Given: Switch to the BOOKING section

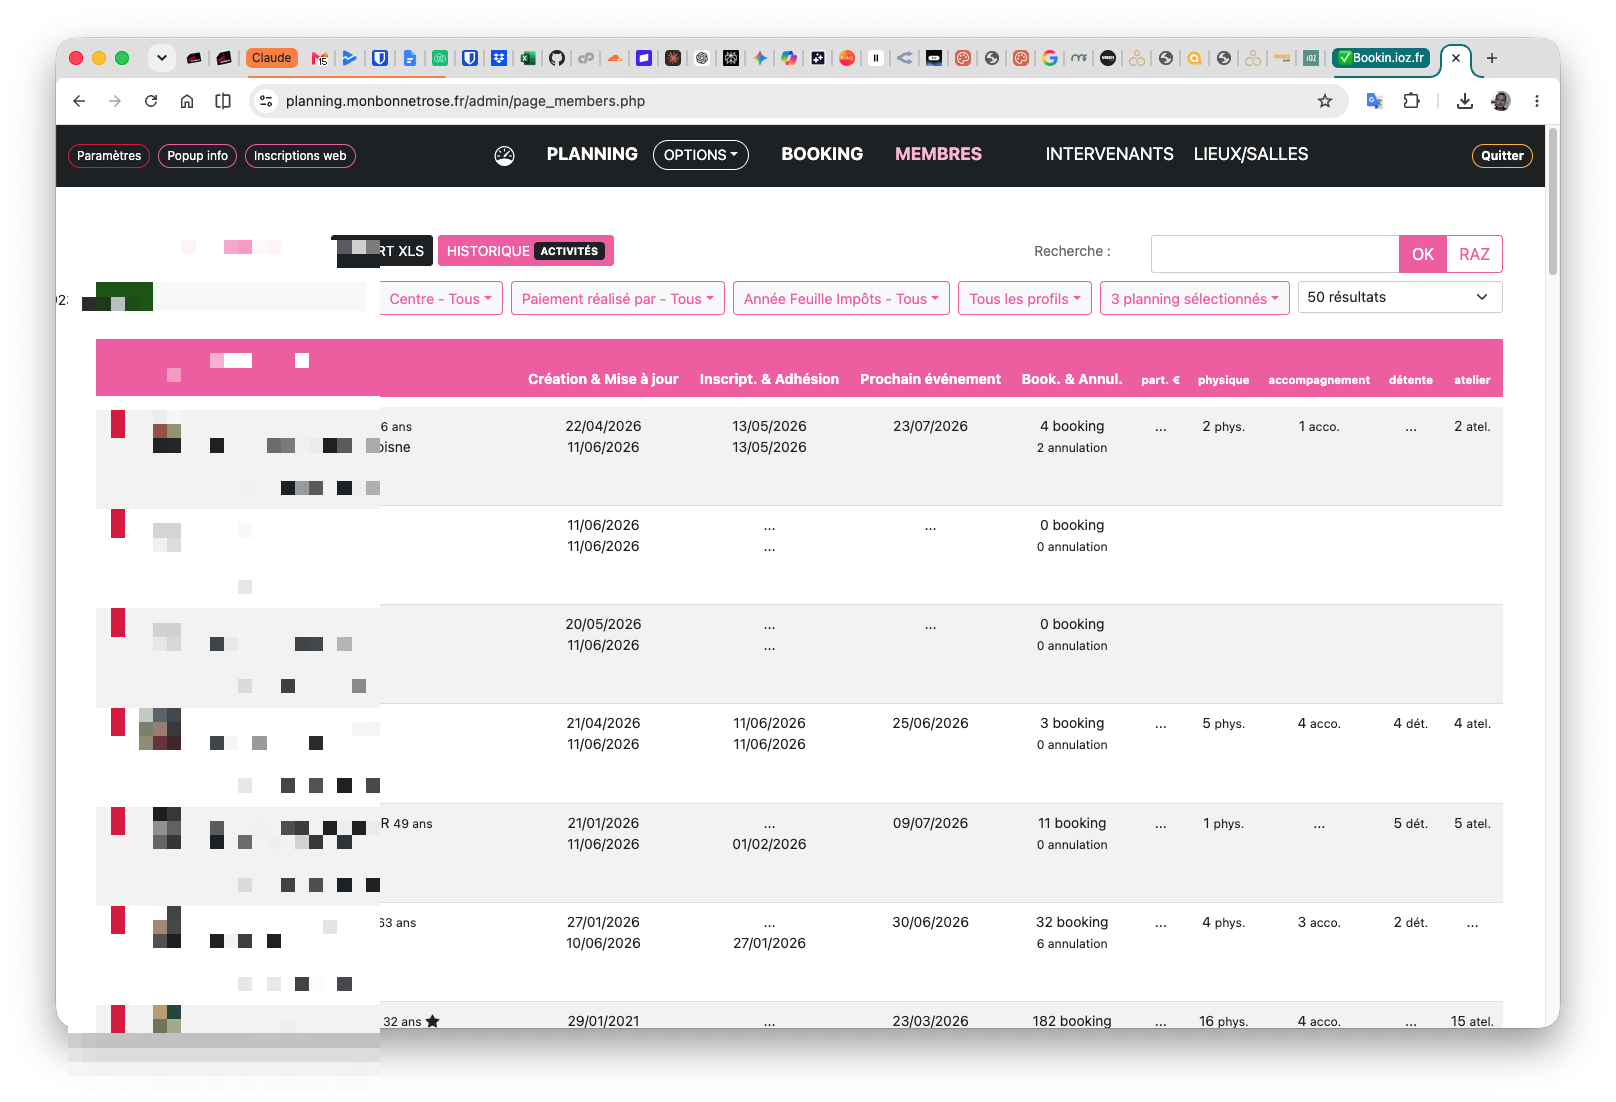Looking at the screenshot, I should tap(822, 154).
